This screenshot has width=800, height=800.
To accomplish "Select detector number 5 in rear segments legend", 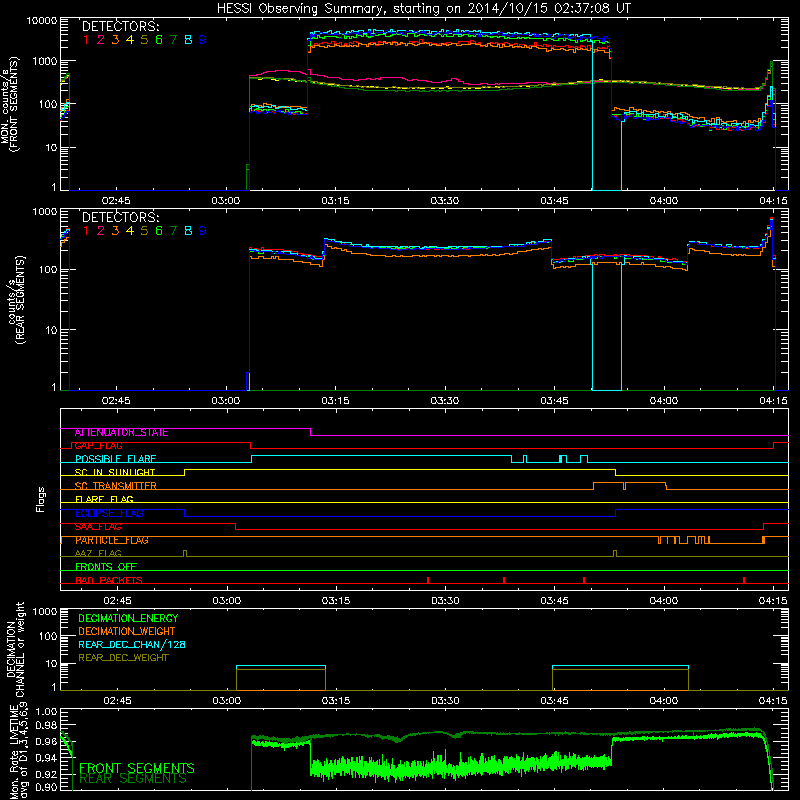I will pyautogui.click(x=144, y=231).
